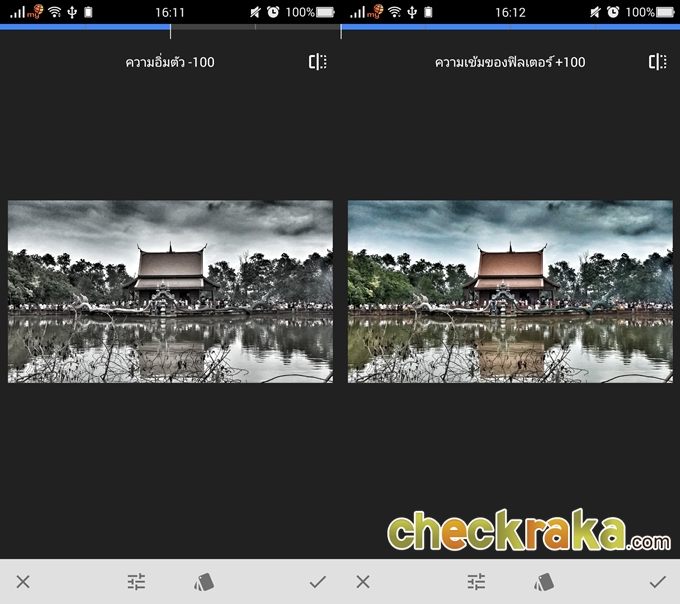The image size is (680, 604).
Task: Open adjustment sliders icon in the 16:12 screen
Action: tap(476, 581)
